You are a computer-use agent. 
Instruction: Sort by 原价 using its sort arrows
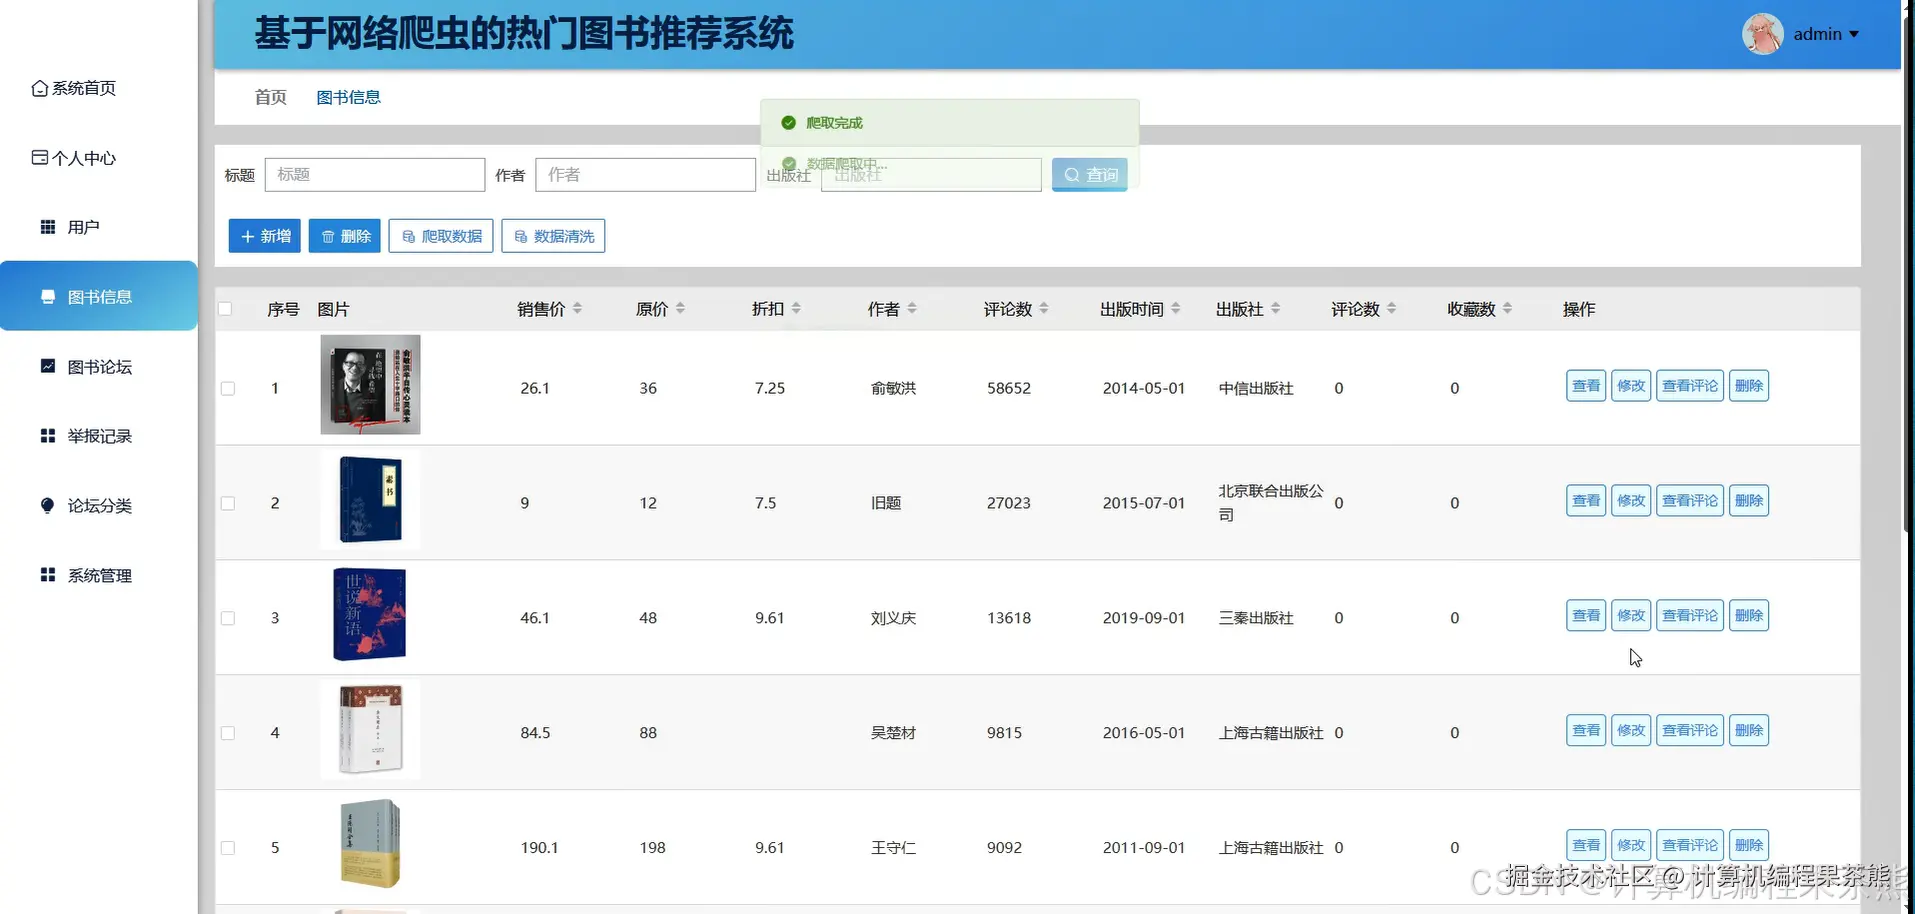click(x=680, y=309)
